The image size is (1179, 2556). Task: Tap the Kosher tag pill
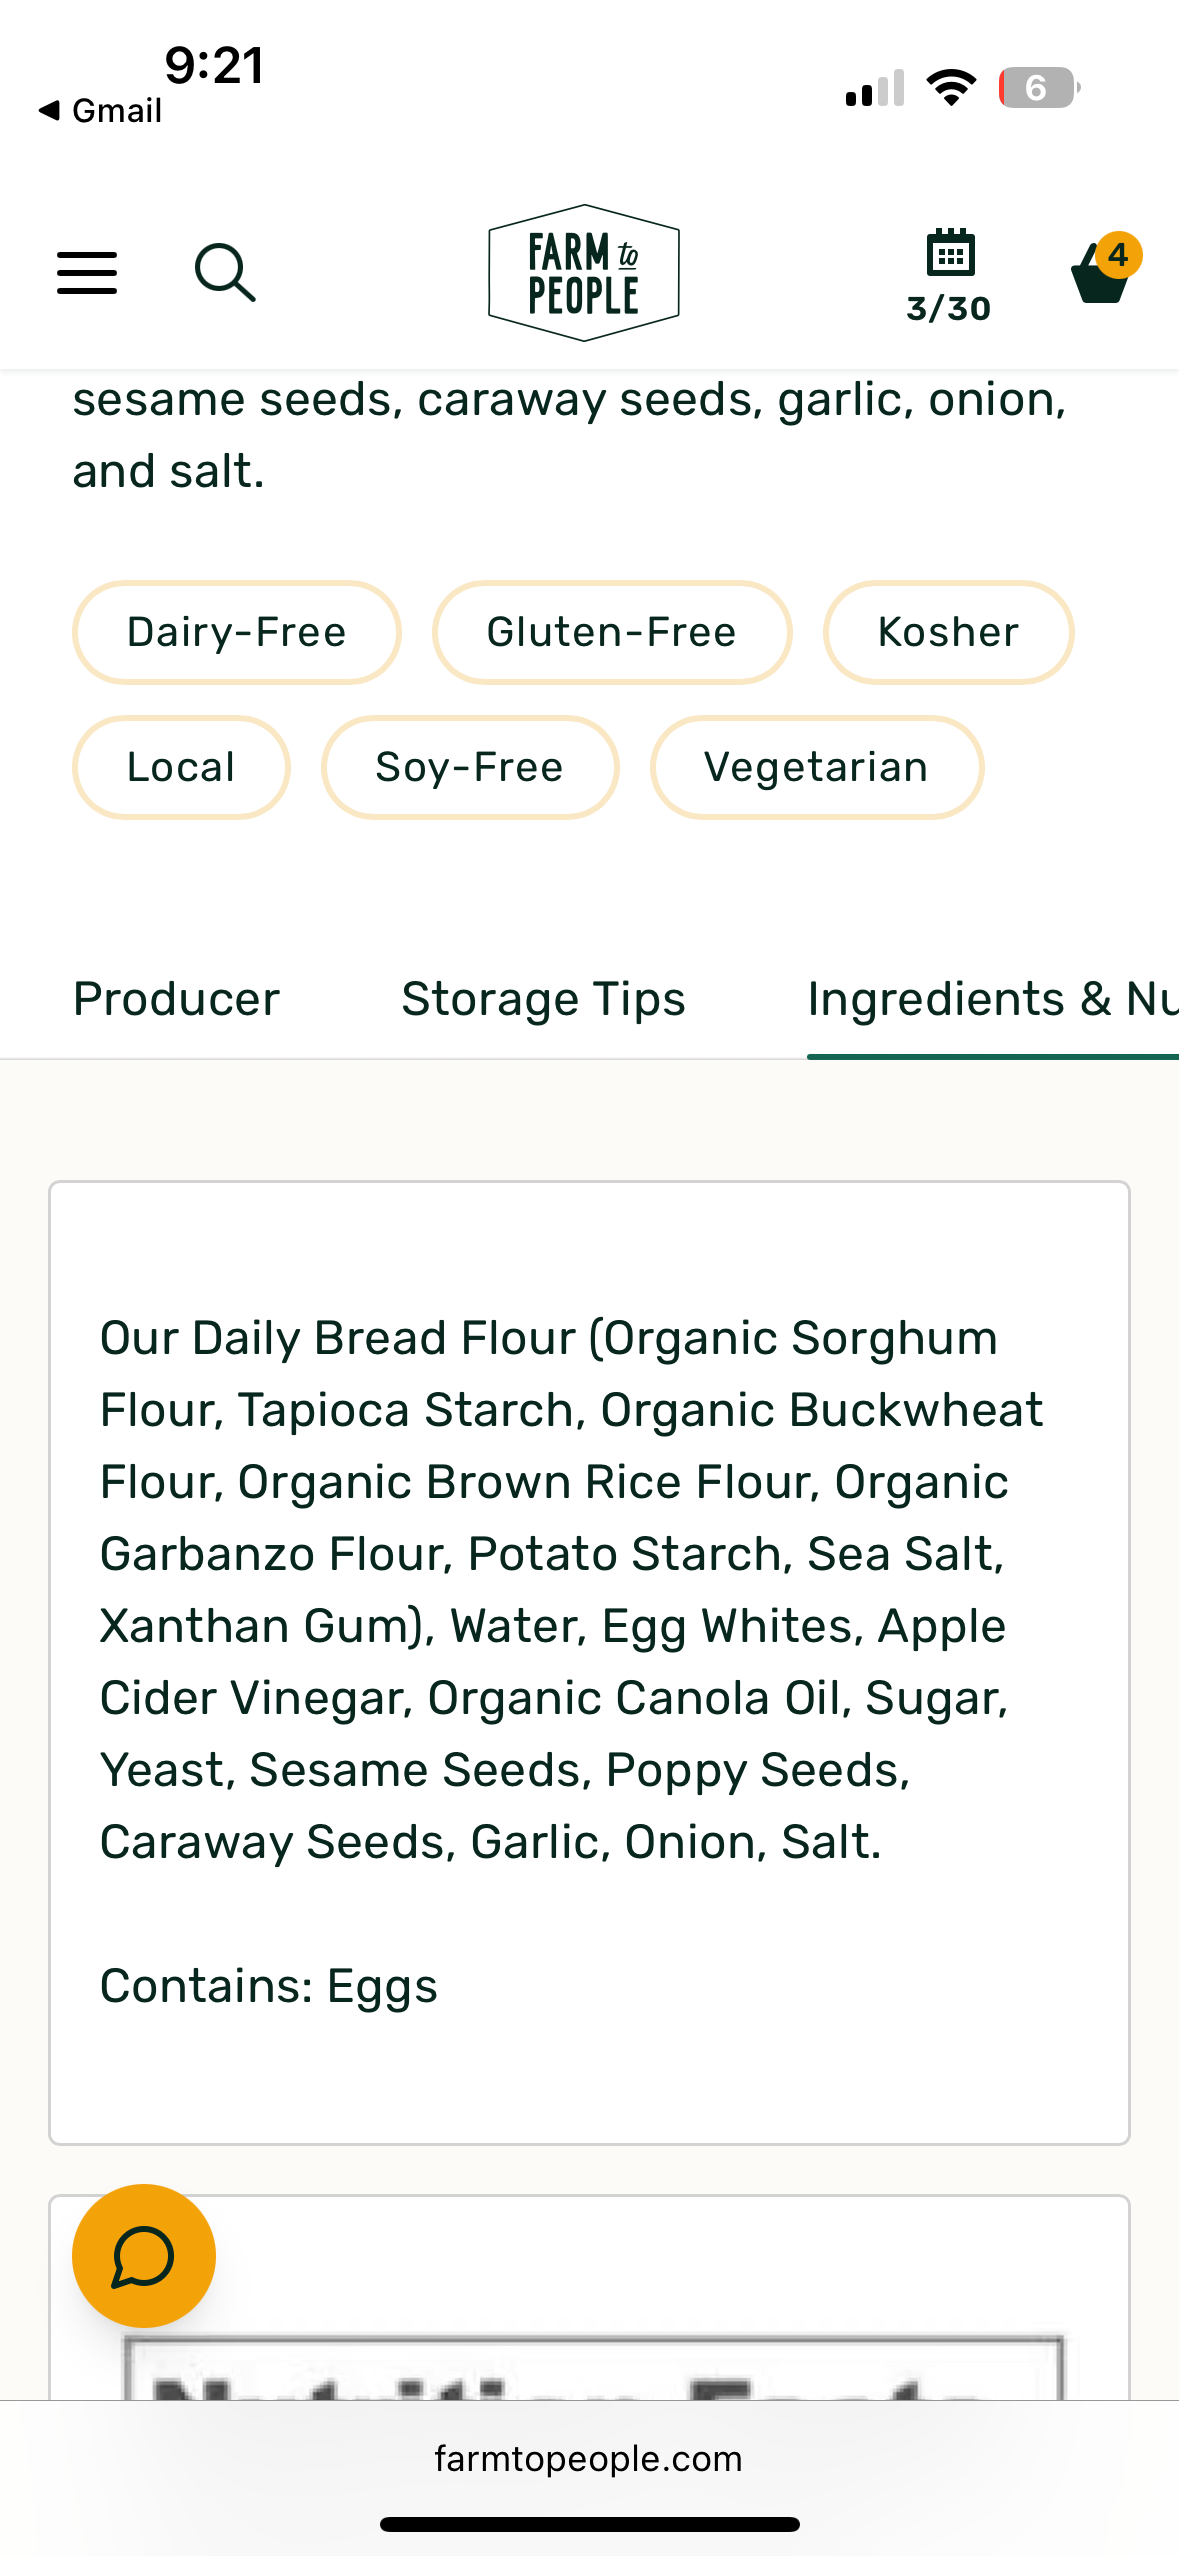tap(948, 632)
